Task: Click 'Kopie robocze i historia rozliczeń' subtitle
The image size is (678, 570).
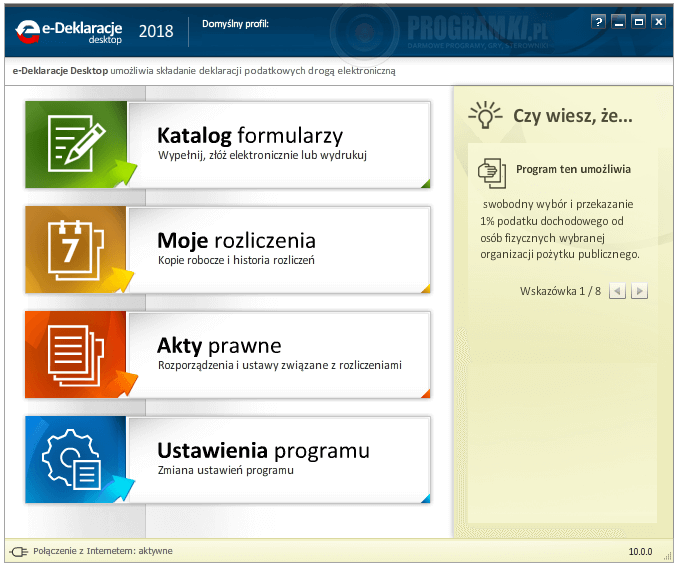Action: coord(236,260)
